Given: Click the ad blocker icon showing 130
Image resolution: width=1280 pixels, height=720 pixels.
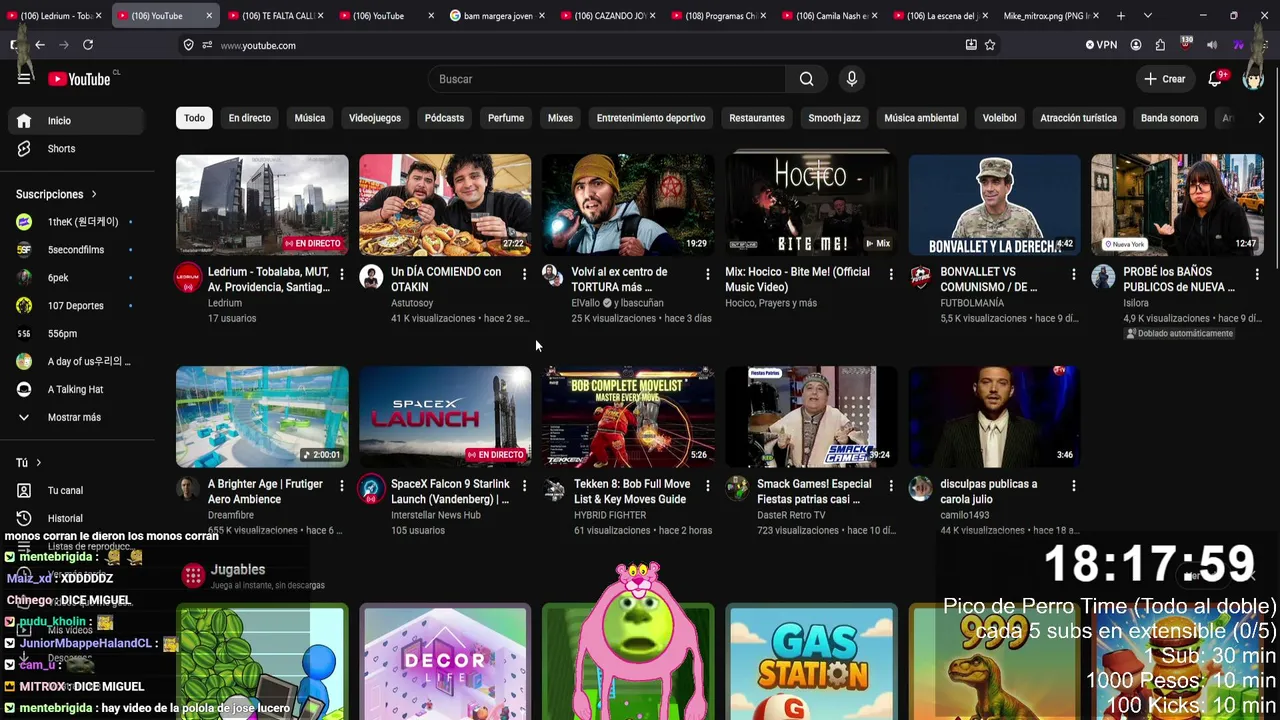Looking at the screenshot, I should point(1186,44).
